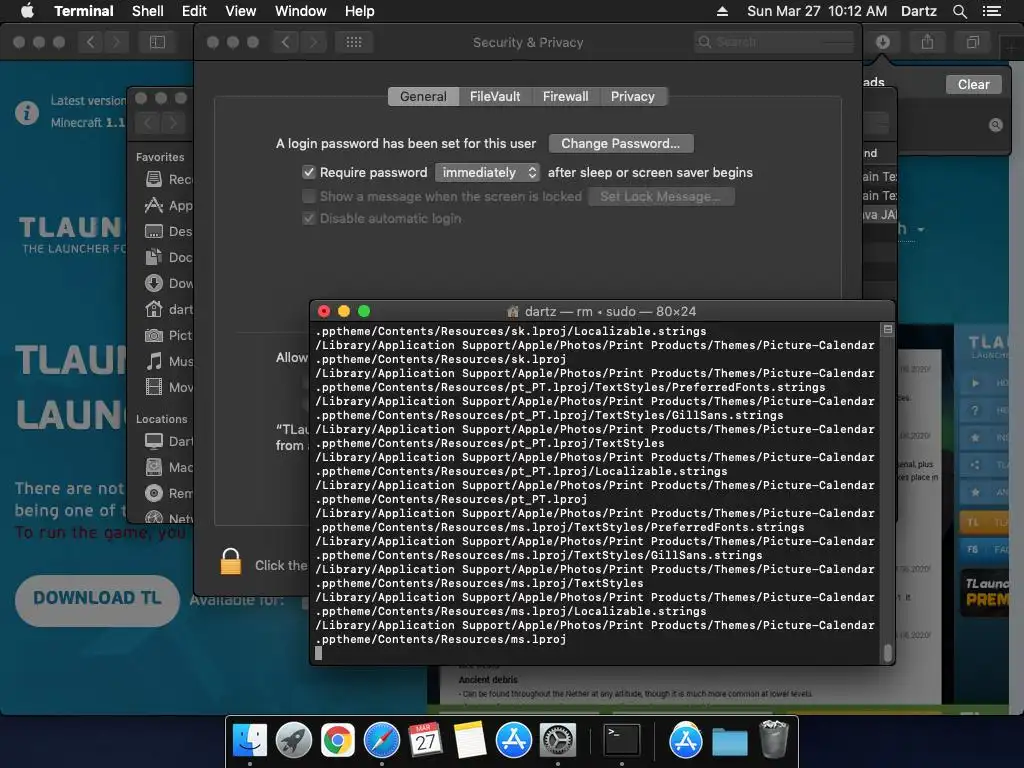
Task: Toggle the Require password checkbox
Action: coord(309,172)
